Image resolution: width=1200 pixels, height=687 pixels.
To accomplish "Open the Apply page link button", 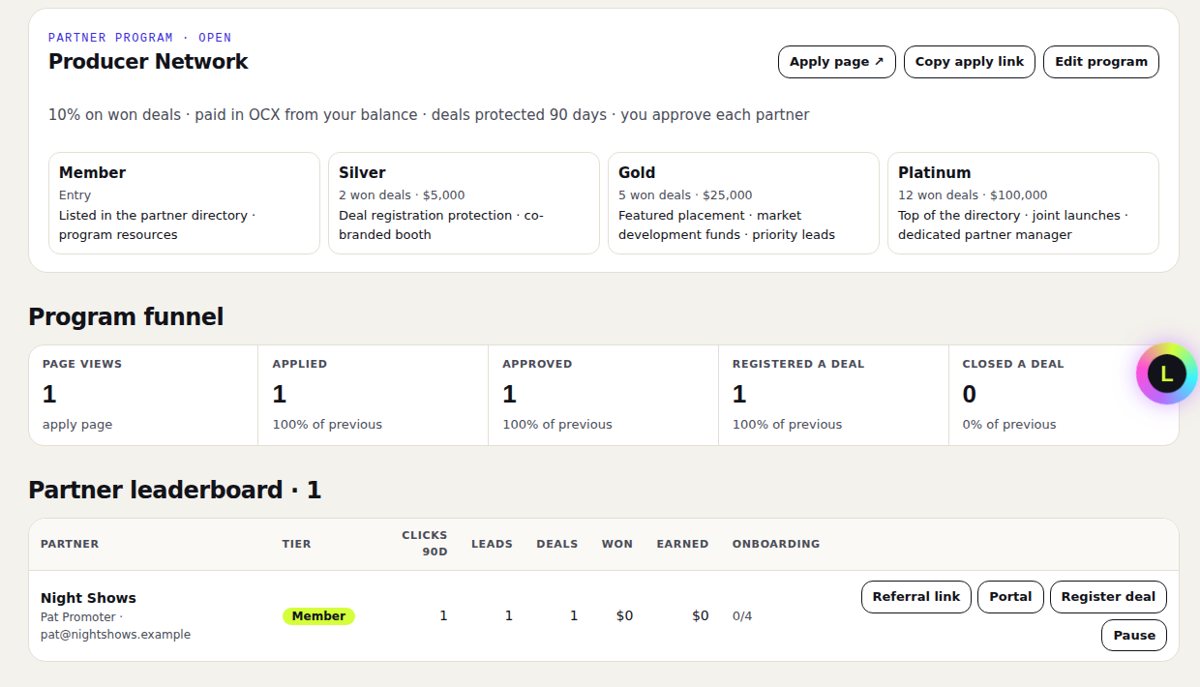I will [x=836, y=62].
